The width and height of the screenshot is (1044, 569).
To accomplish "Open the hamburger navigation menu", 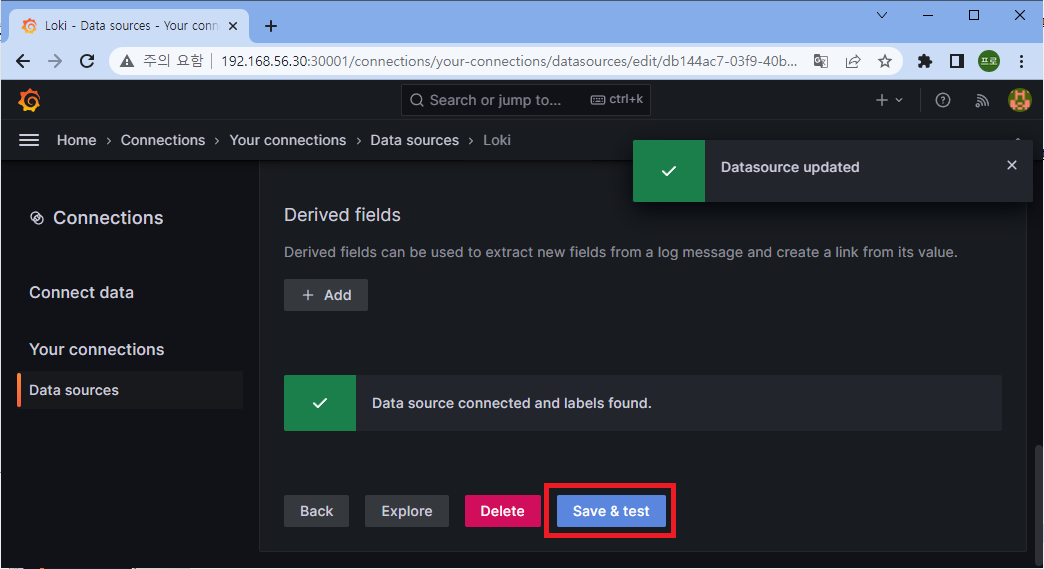I will point(29,140).
